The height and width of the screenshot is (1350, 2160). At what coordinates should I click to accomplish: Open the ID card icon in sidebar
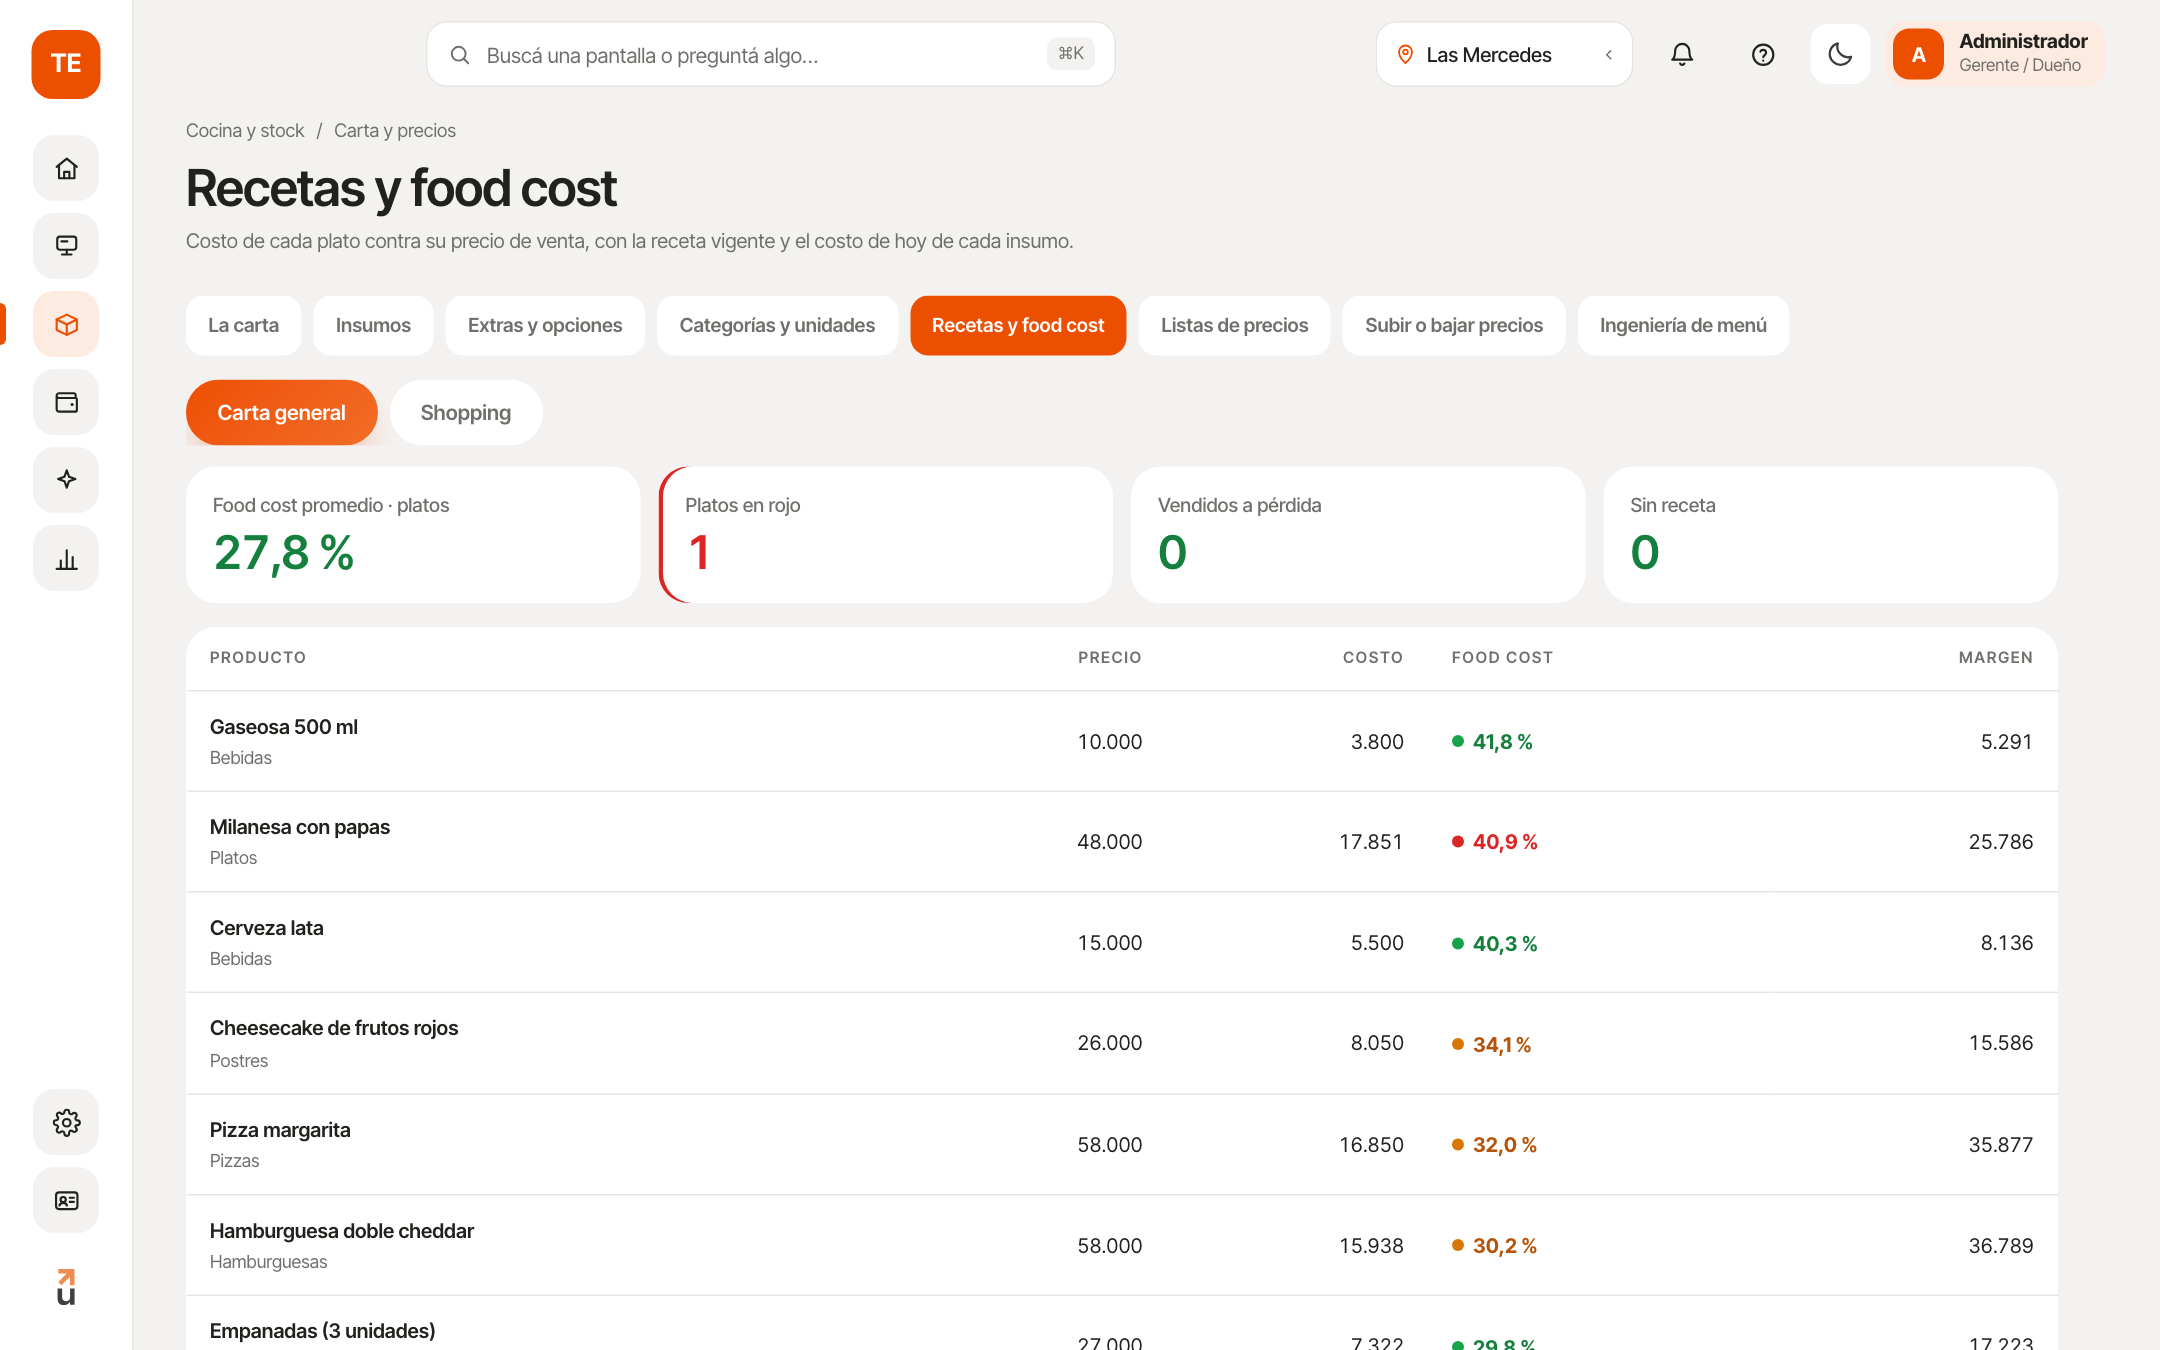[66, 1200]
